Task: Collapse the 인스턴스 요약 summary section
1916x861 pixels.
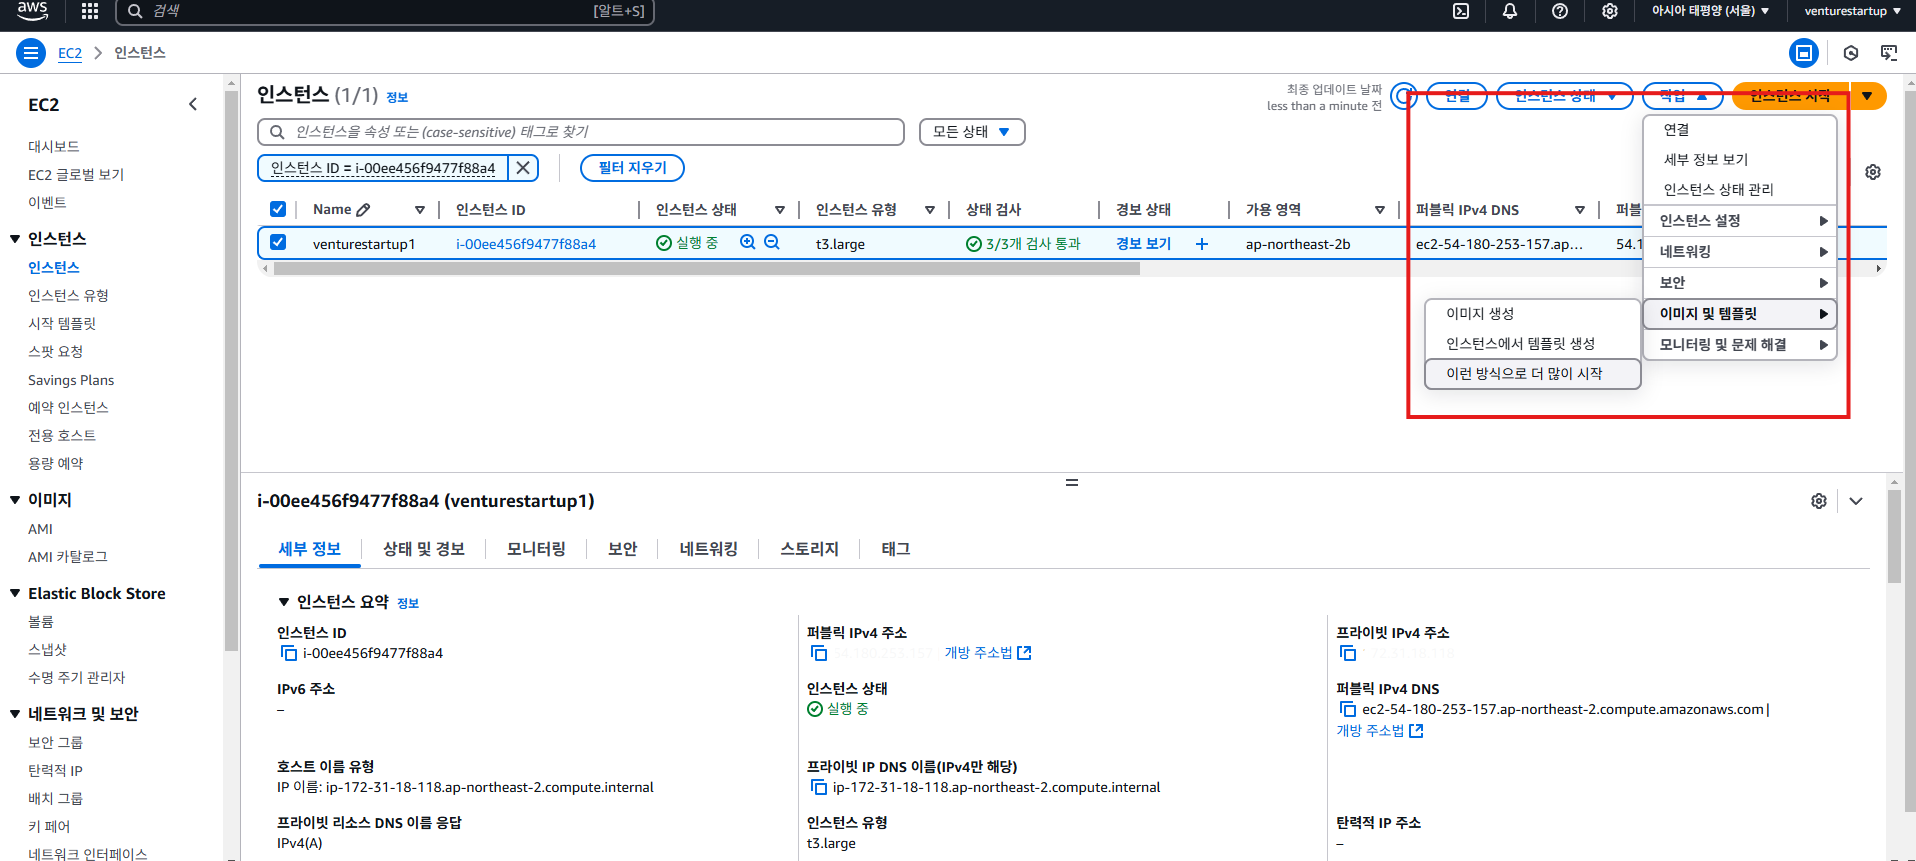Action: (284, 601)
